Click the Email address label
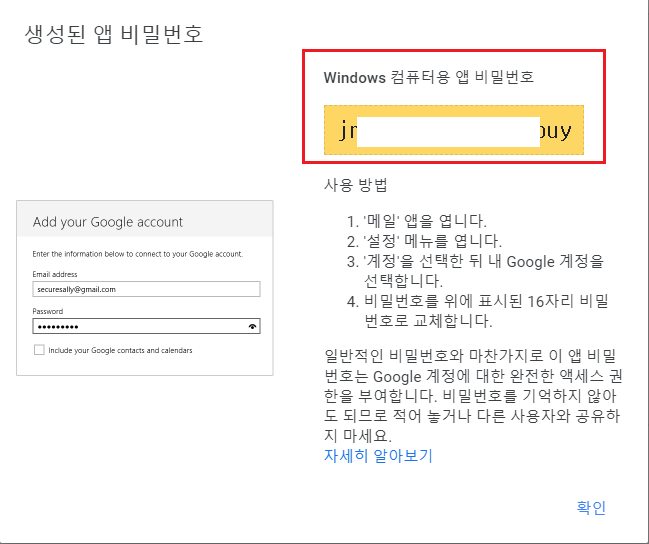 [55, 274]
